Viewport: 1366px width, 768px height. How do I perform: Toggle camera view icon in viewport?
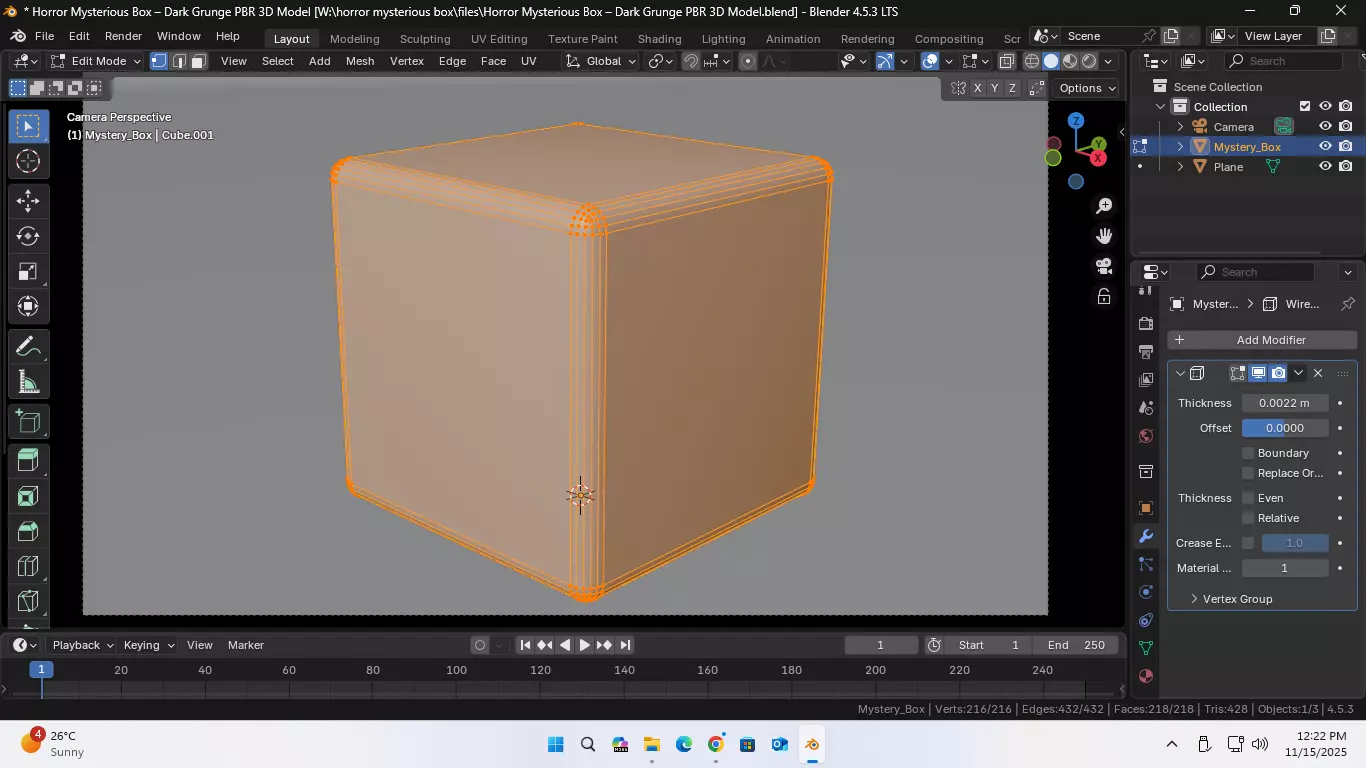pos(1104,266)
